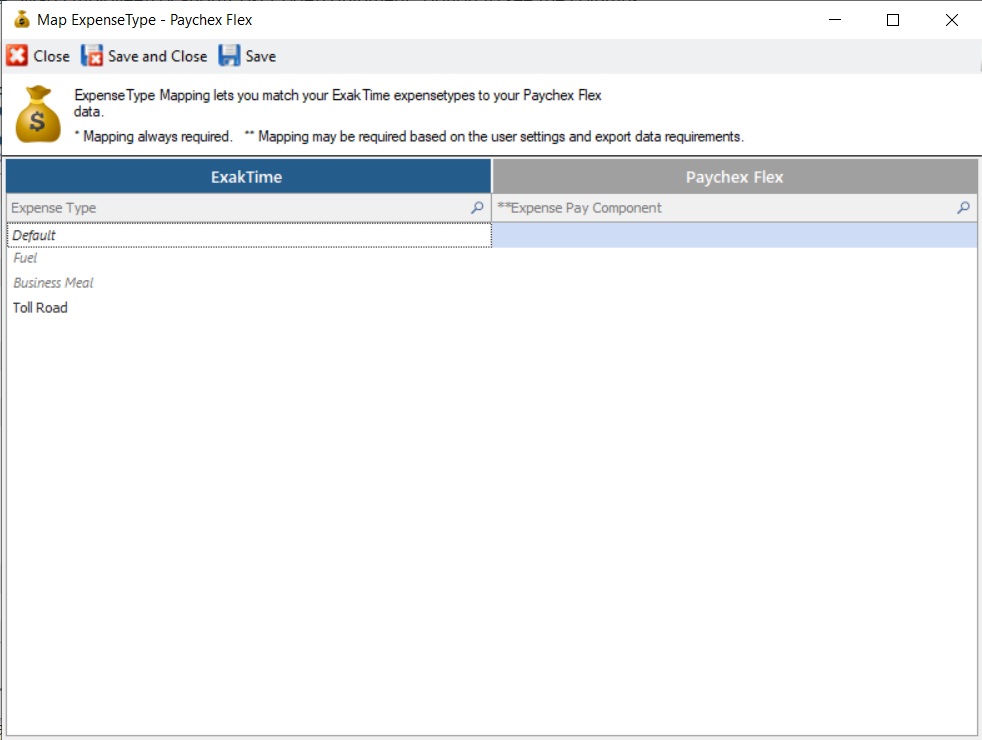Click the money bag title bar icon
982x740 pixels.
[x=22, y=19]
